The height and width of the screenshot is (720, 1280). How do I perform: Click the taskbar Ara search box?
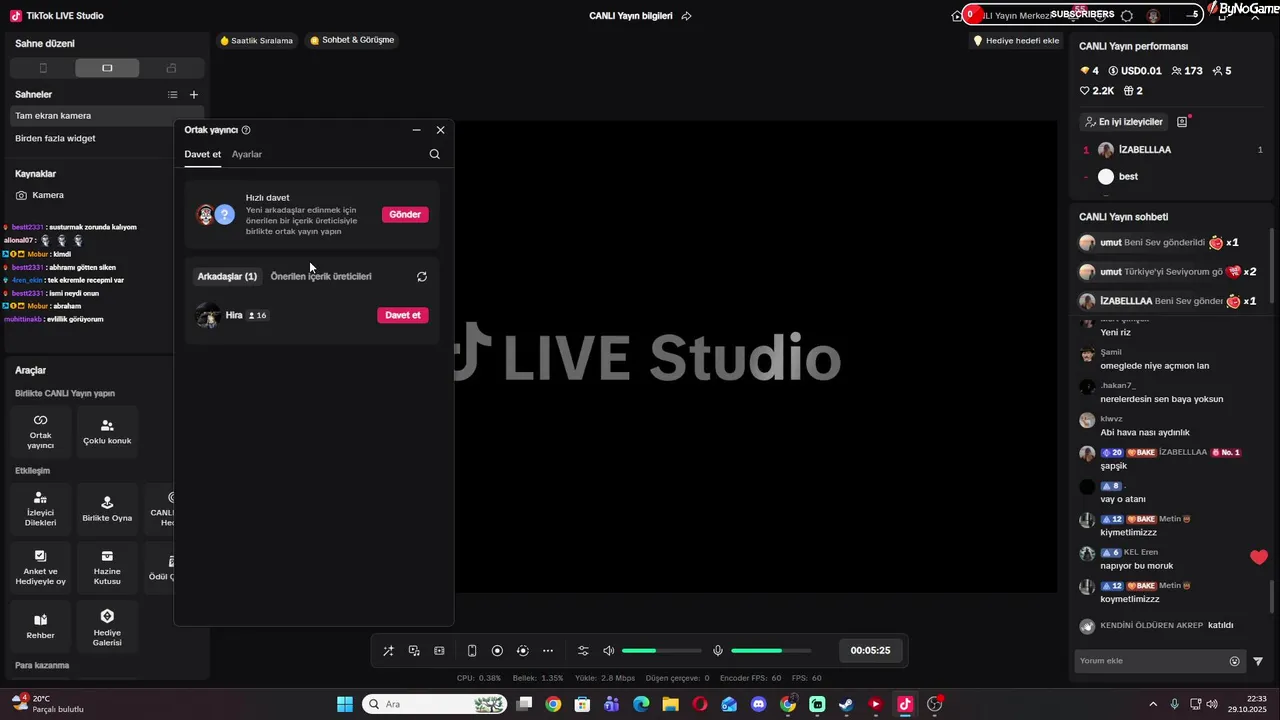(x=435, y=704)
